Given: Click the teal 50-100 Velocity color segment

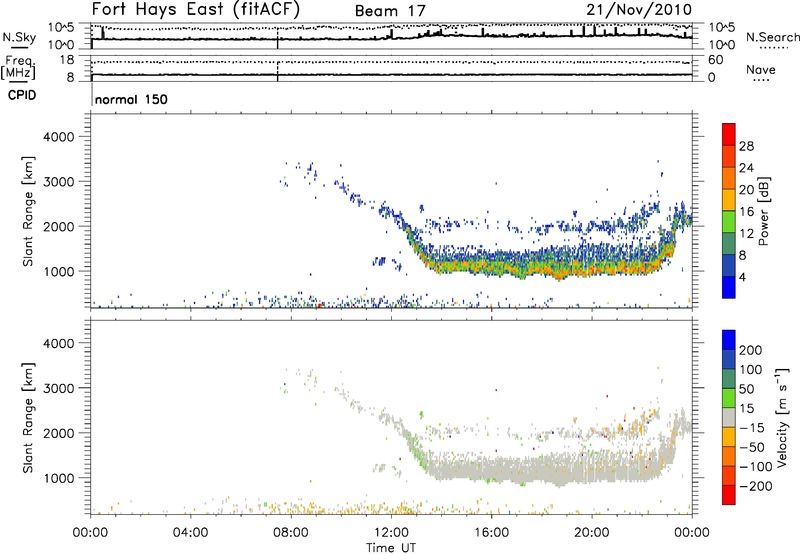Looking at the screenshot, I should (x=729, y=379).
